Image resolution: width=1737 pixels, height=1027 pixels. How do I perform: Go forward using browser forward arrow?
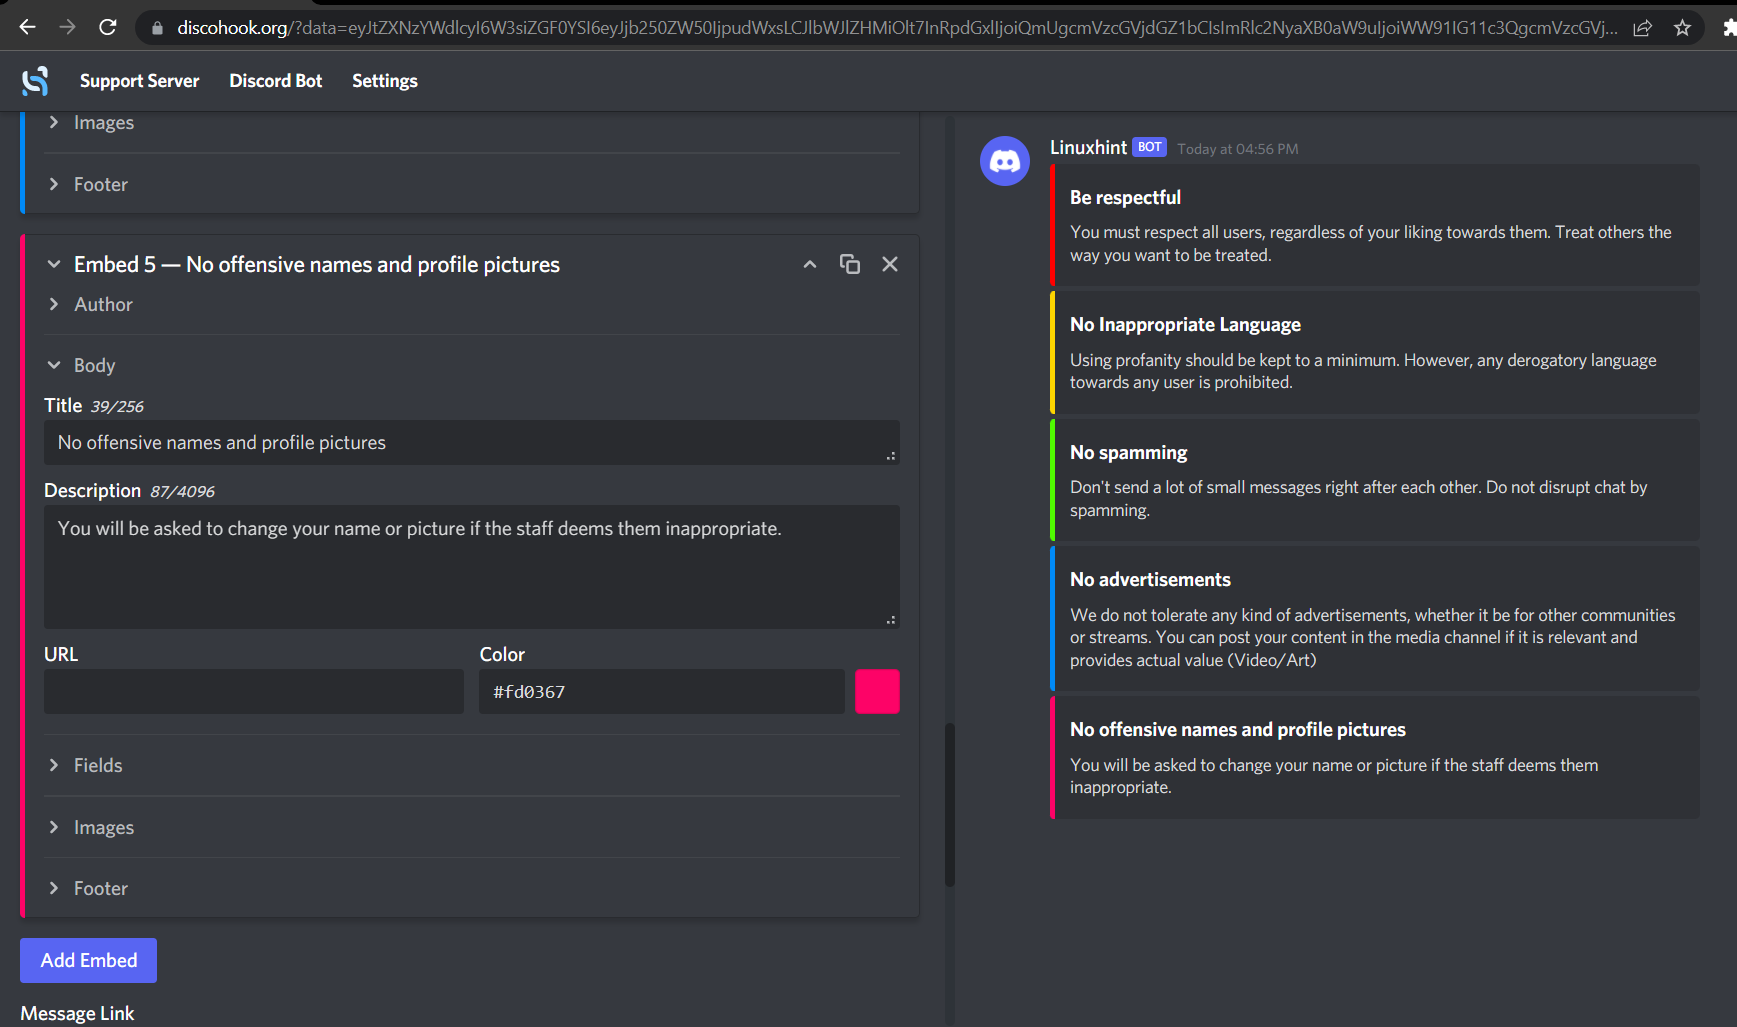click(67, 27)
